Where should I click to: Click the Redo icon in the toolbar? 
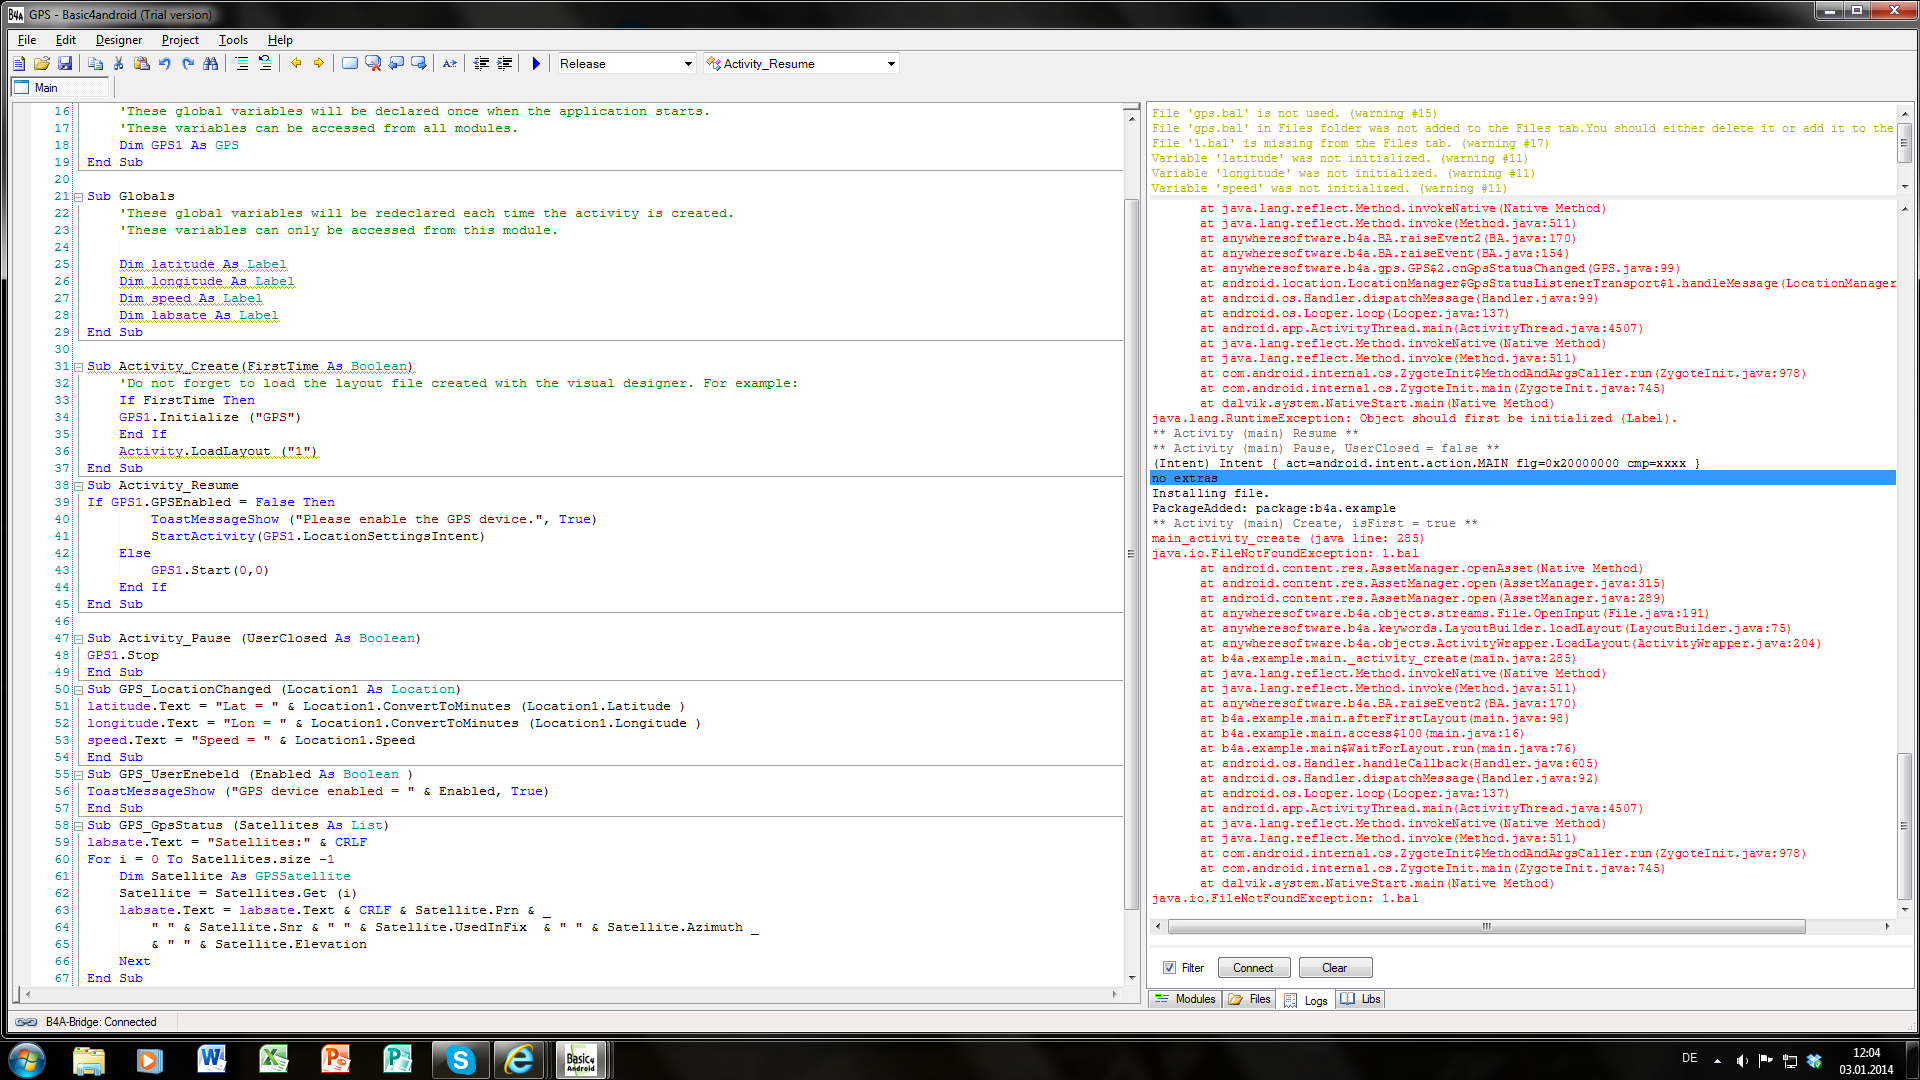click(x=187, y=63)
